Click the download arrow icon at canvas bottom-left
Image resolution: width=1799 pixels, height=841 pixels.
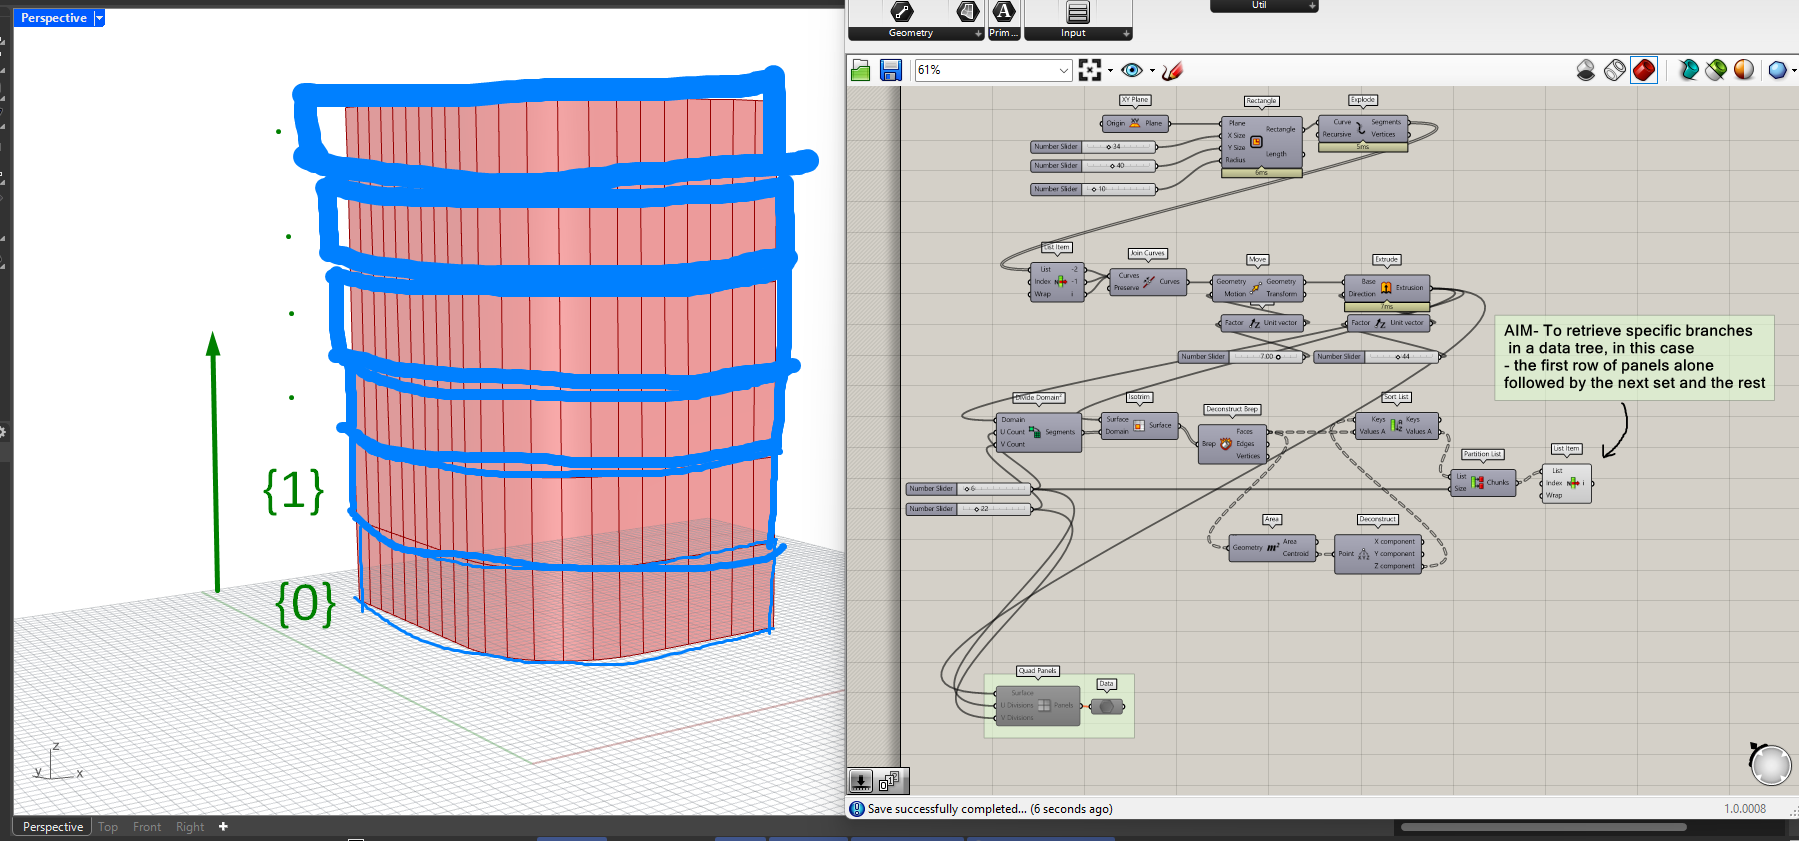[x=861, y=780]
